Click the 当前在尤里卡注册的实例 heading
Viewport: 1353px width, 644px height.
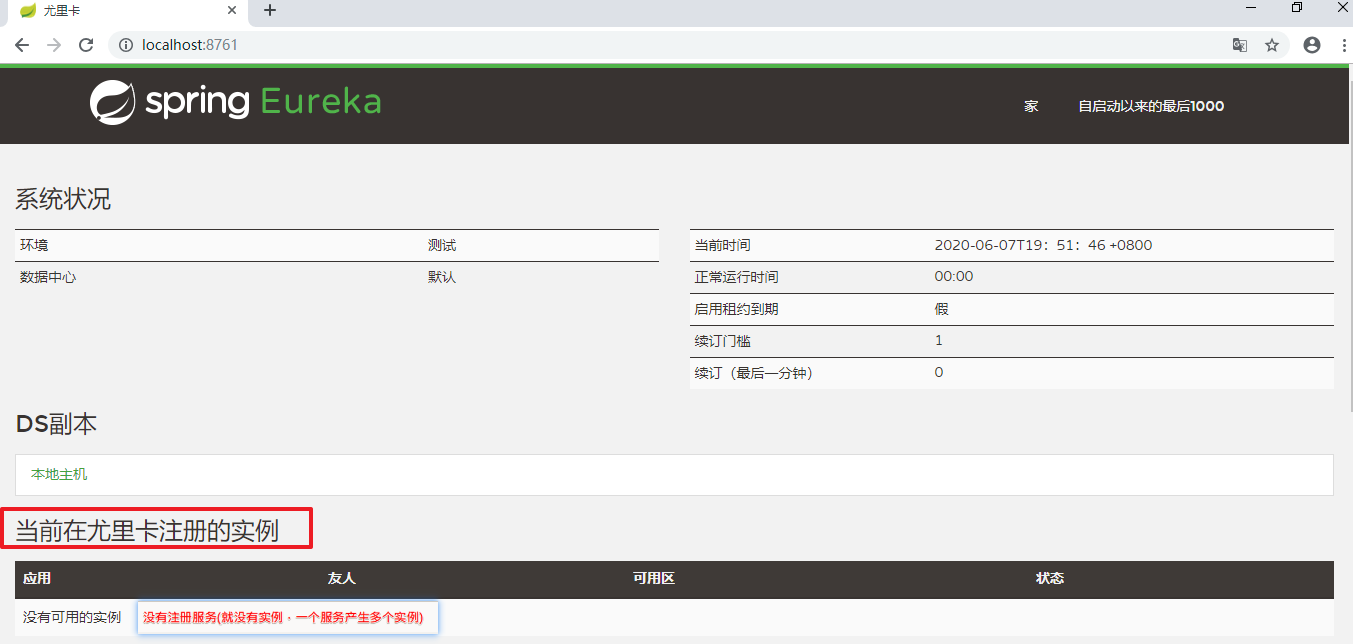coord(147,530)
